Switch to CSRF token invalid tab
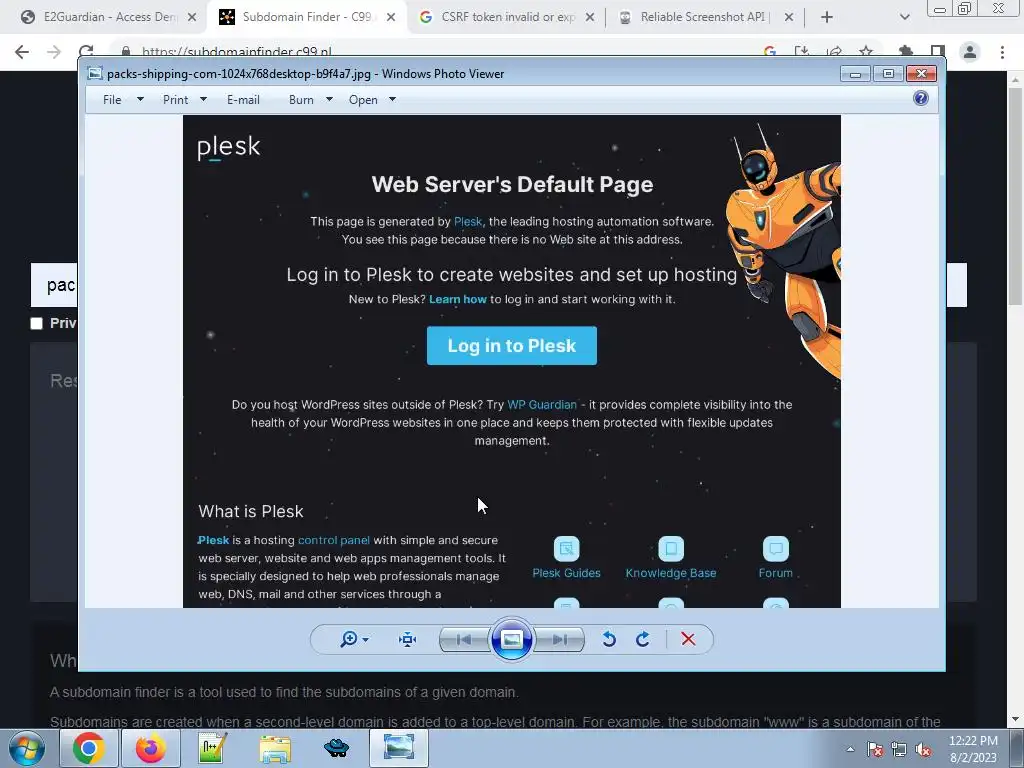Viewport: 1024px width, 768px height. (507, 17)
